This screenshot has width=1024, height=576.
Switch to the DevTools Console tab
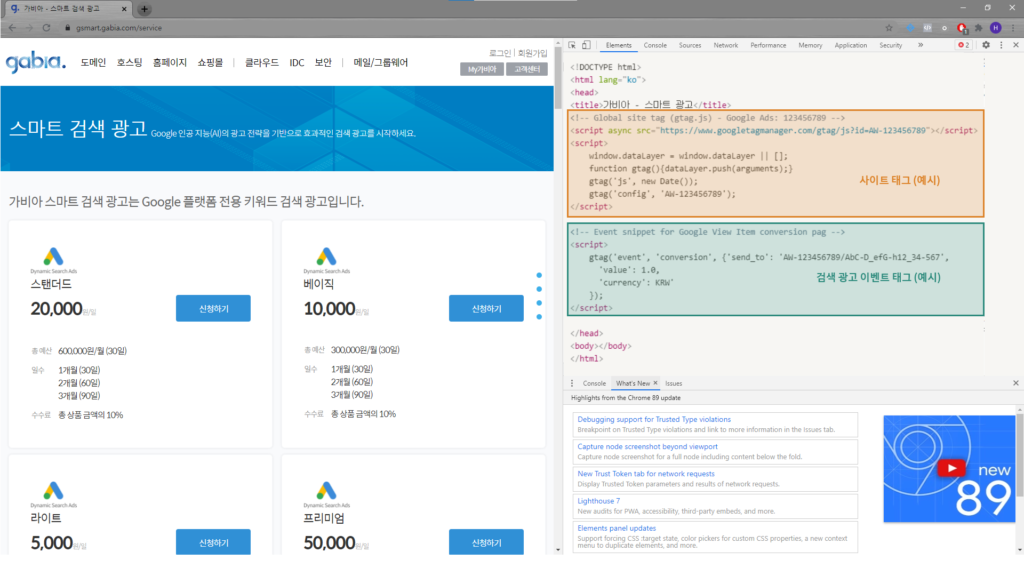(x=655, y=45)
